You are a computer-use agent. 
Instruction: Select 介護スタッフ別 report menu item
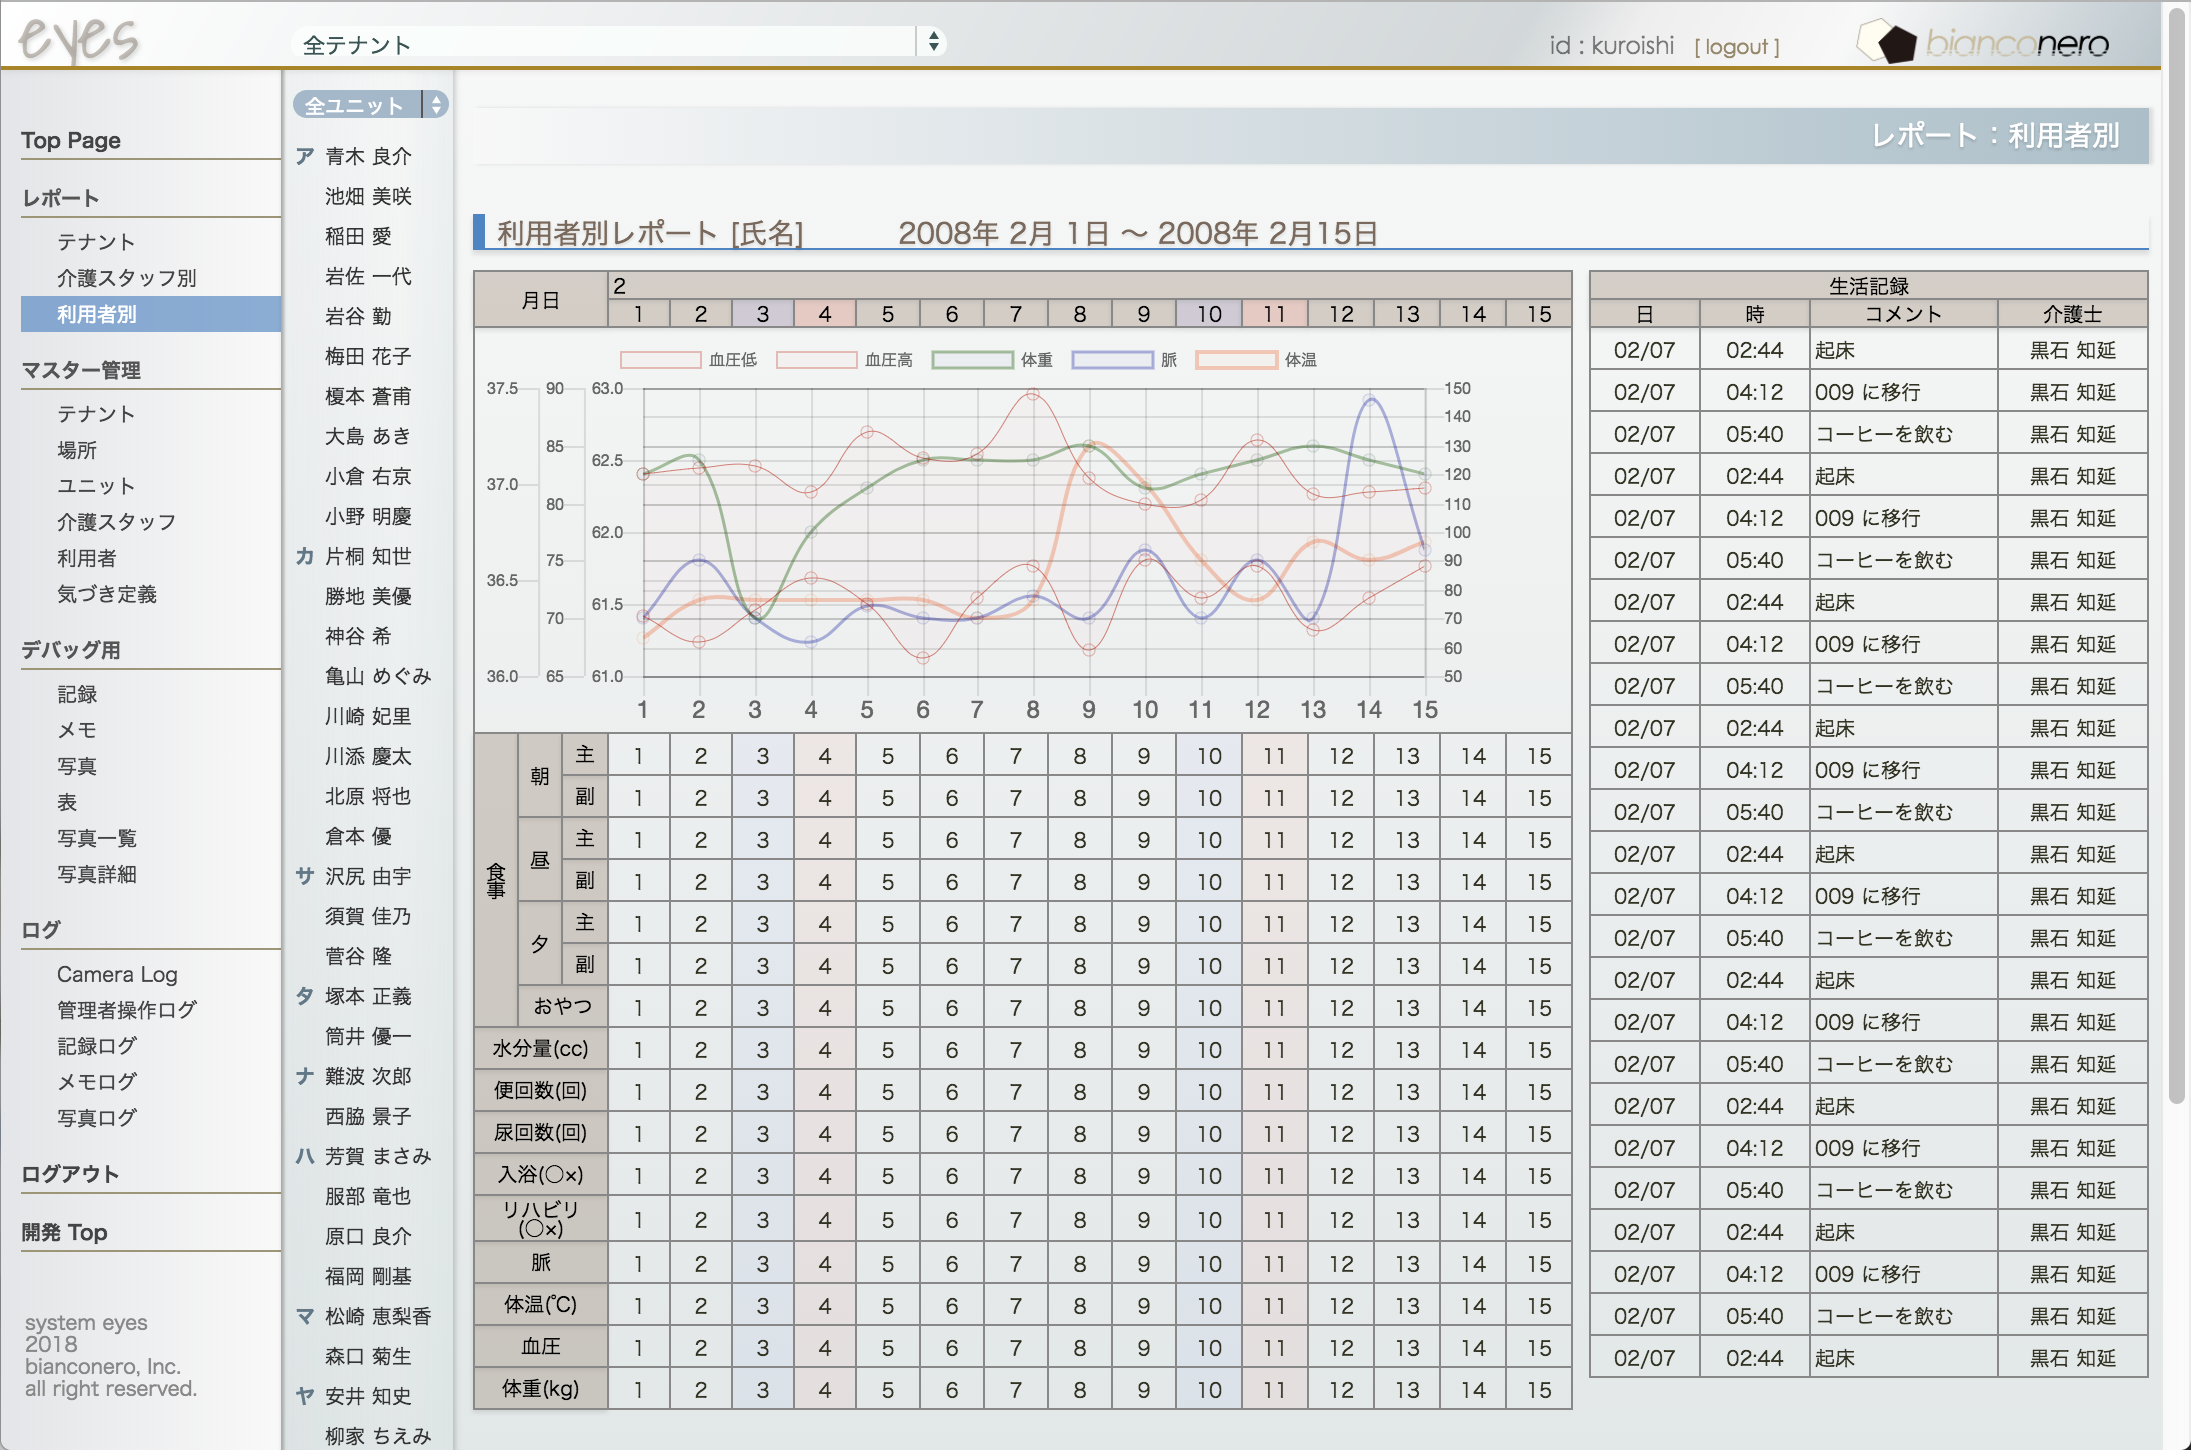(126, 278)
